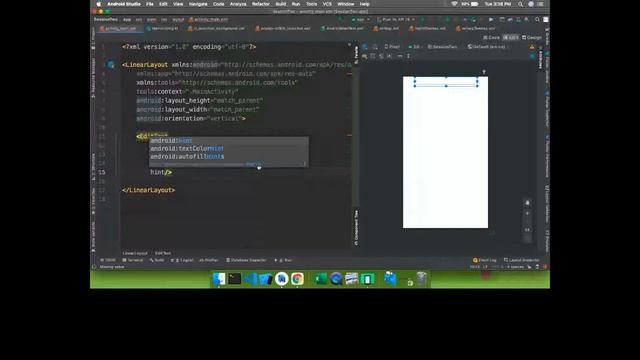Open the Default (en-us) locale dropdown

click(x=487, y=47)
